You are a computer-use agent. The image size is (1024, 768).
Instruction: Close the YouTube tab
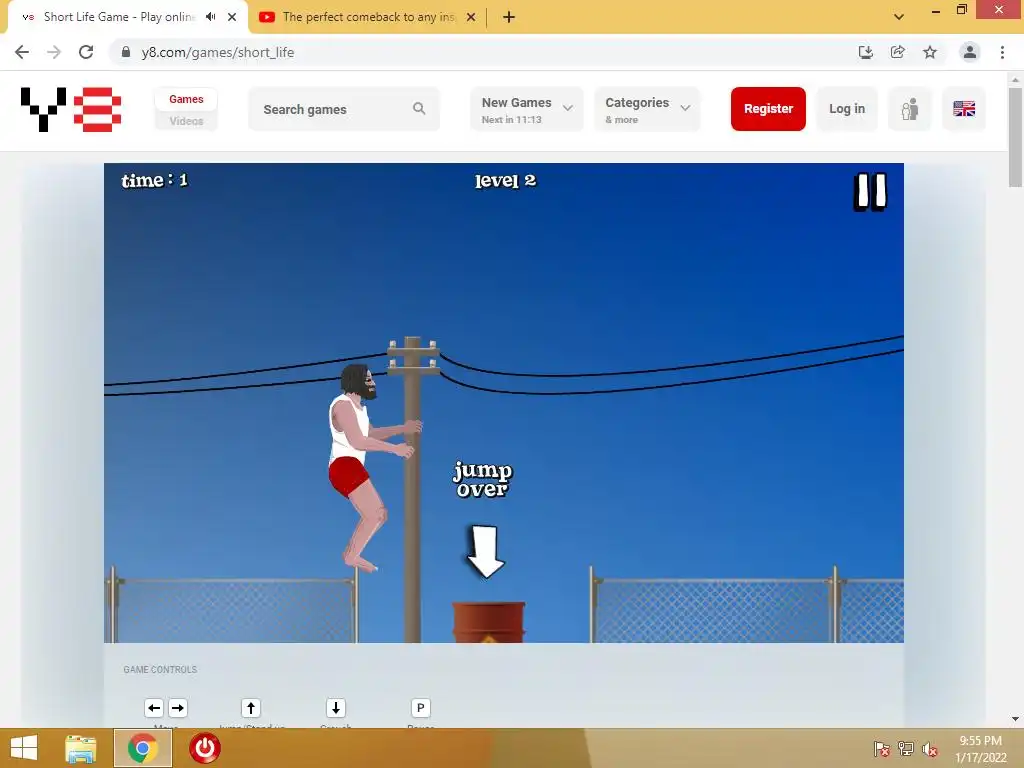[x=471, y=17]
